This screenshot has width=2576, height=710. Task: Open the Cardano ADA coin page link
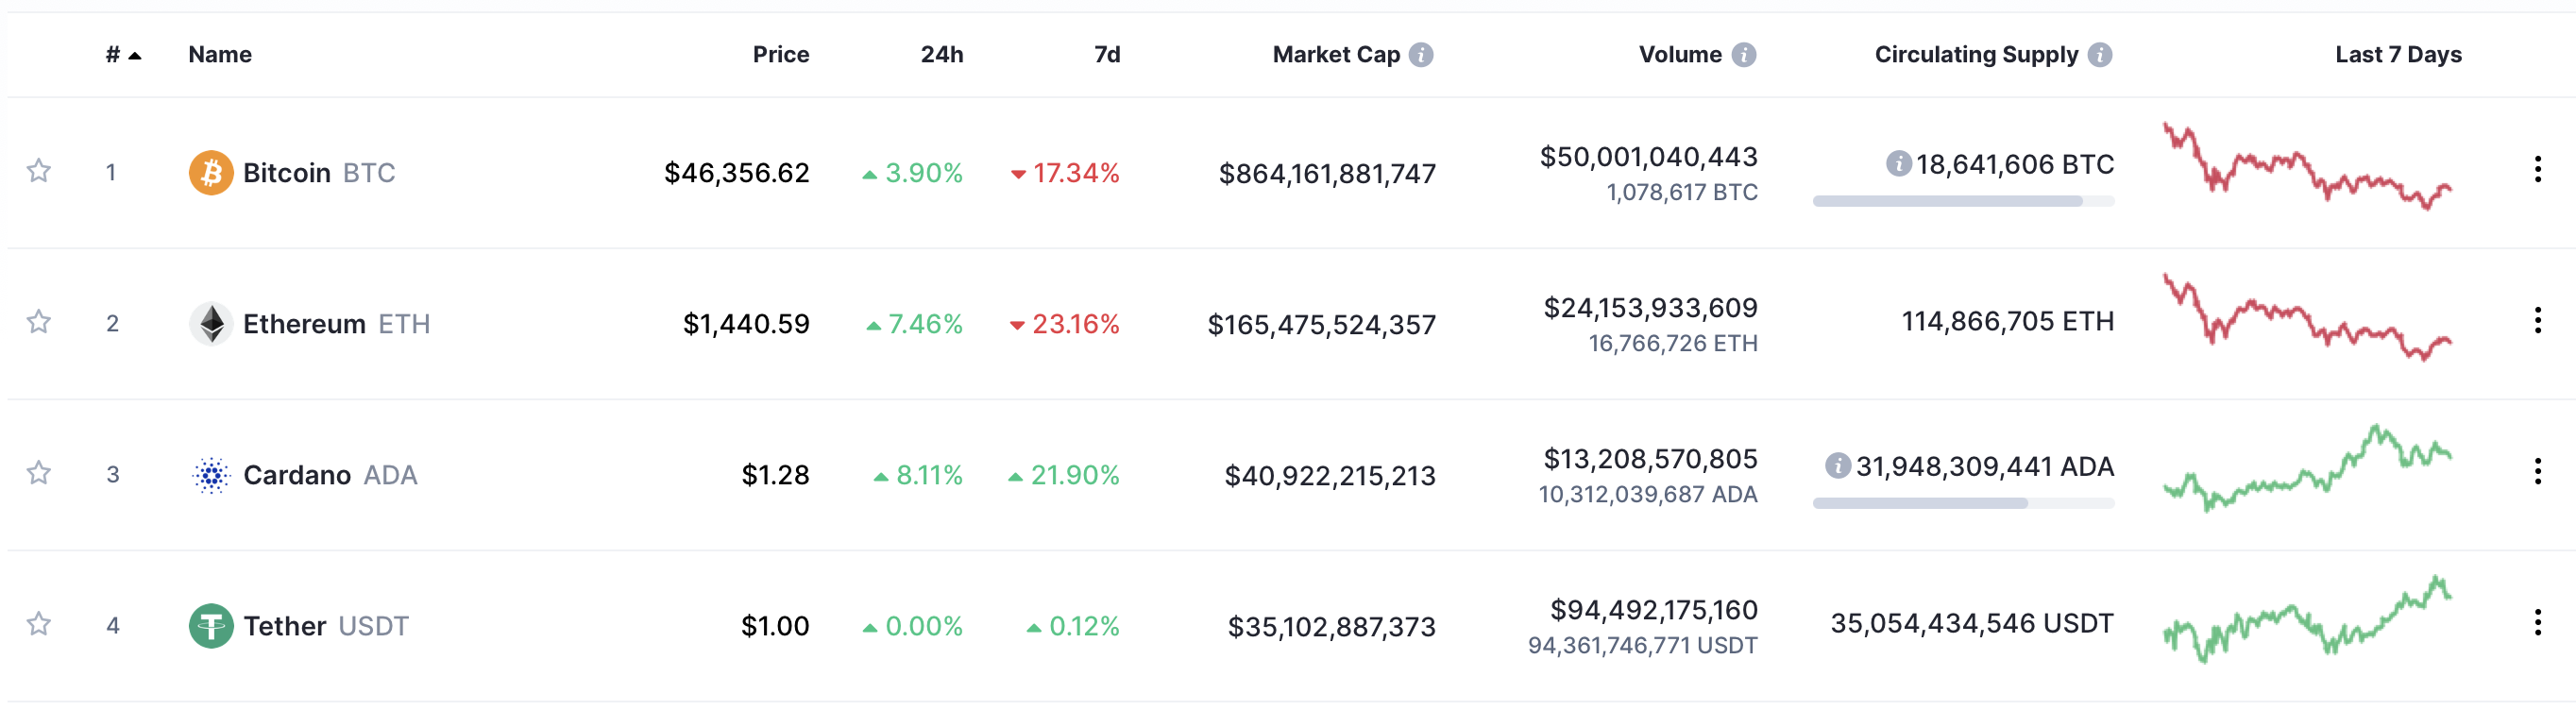click(x=303, y=475)
